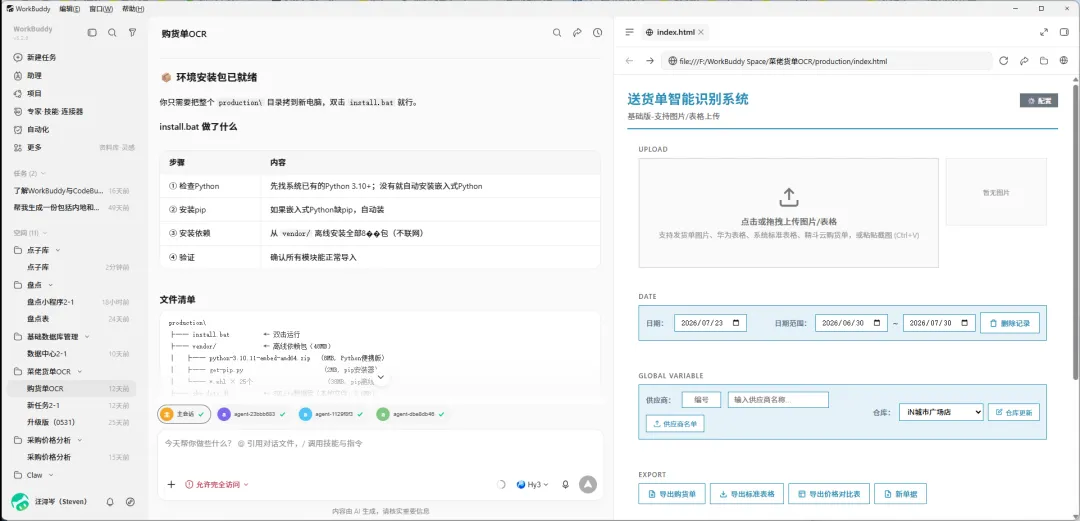Screen dimensions: 1080x521
Task: Collapse the 菜佬货单OCR folder
Action: tap(79, 371)
